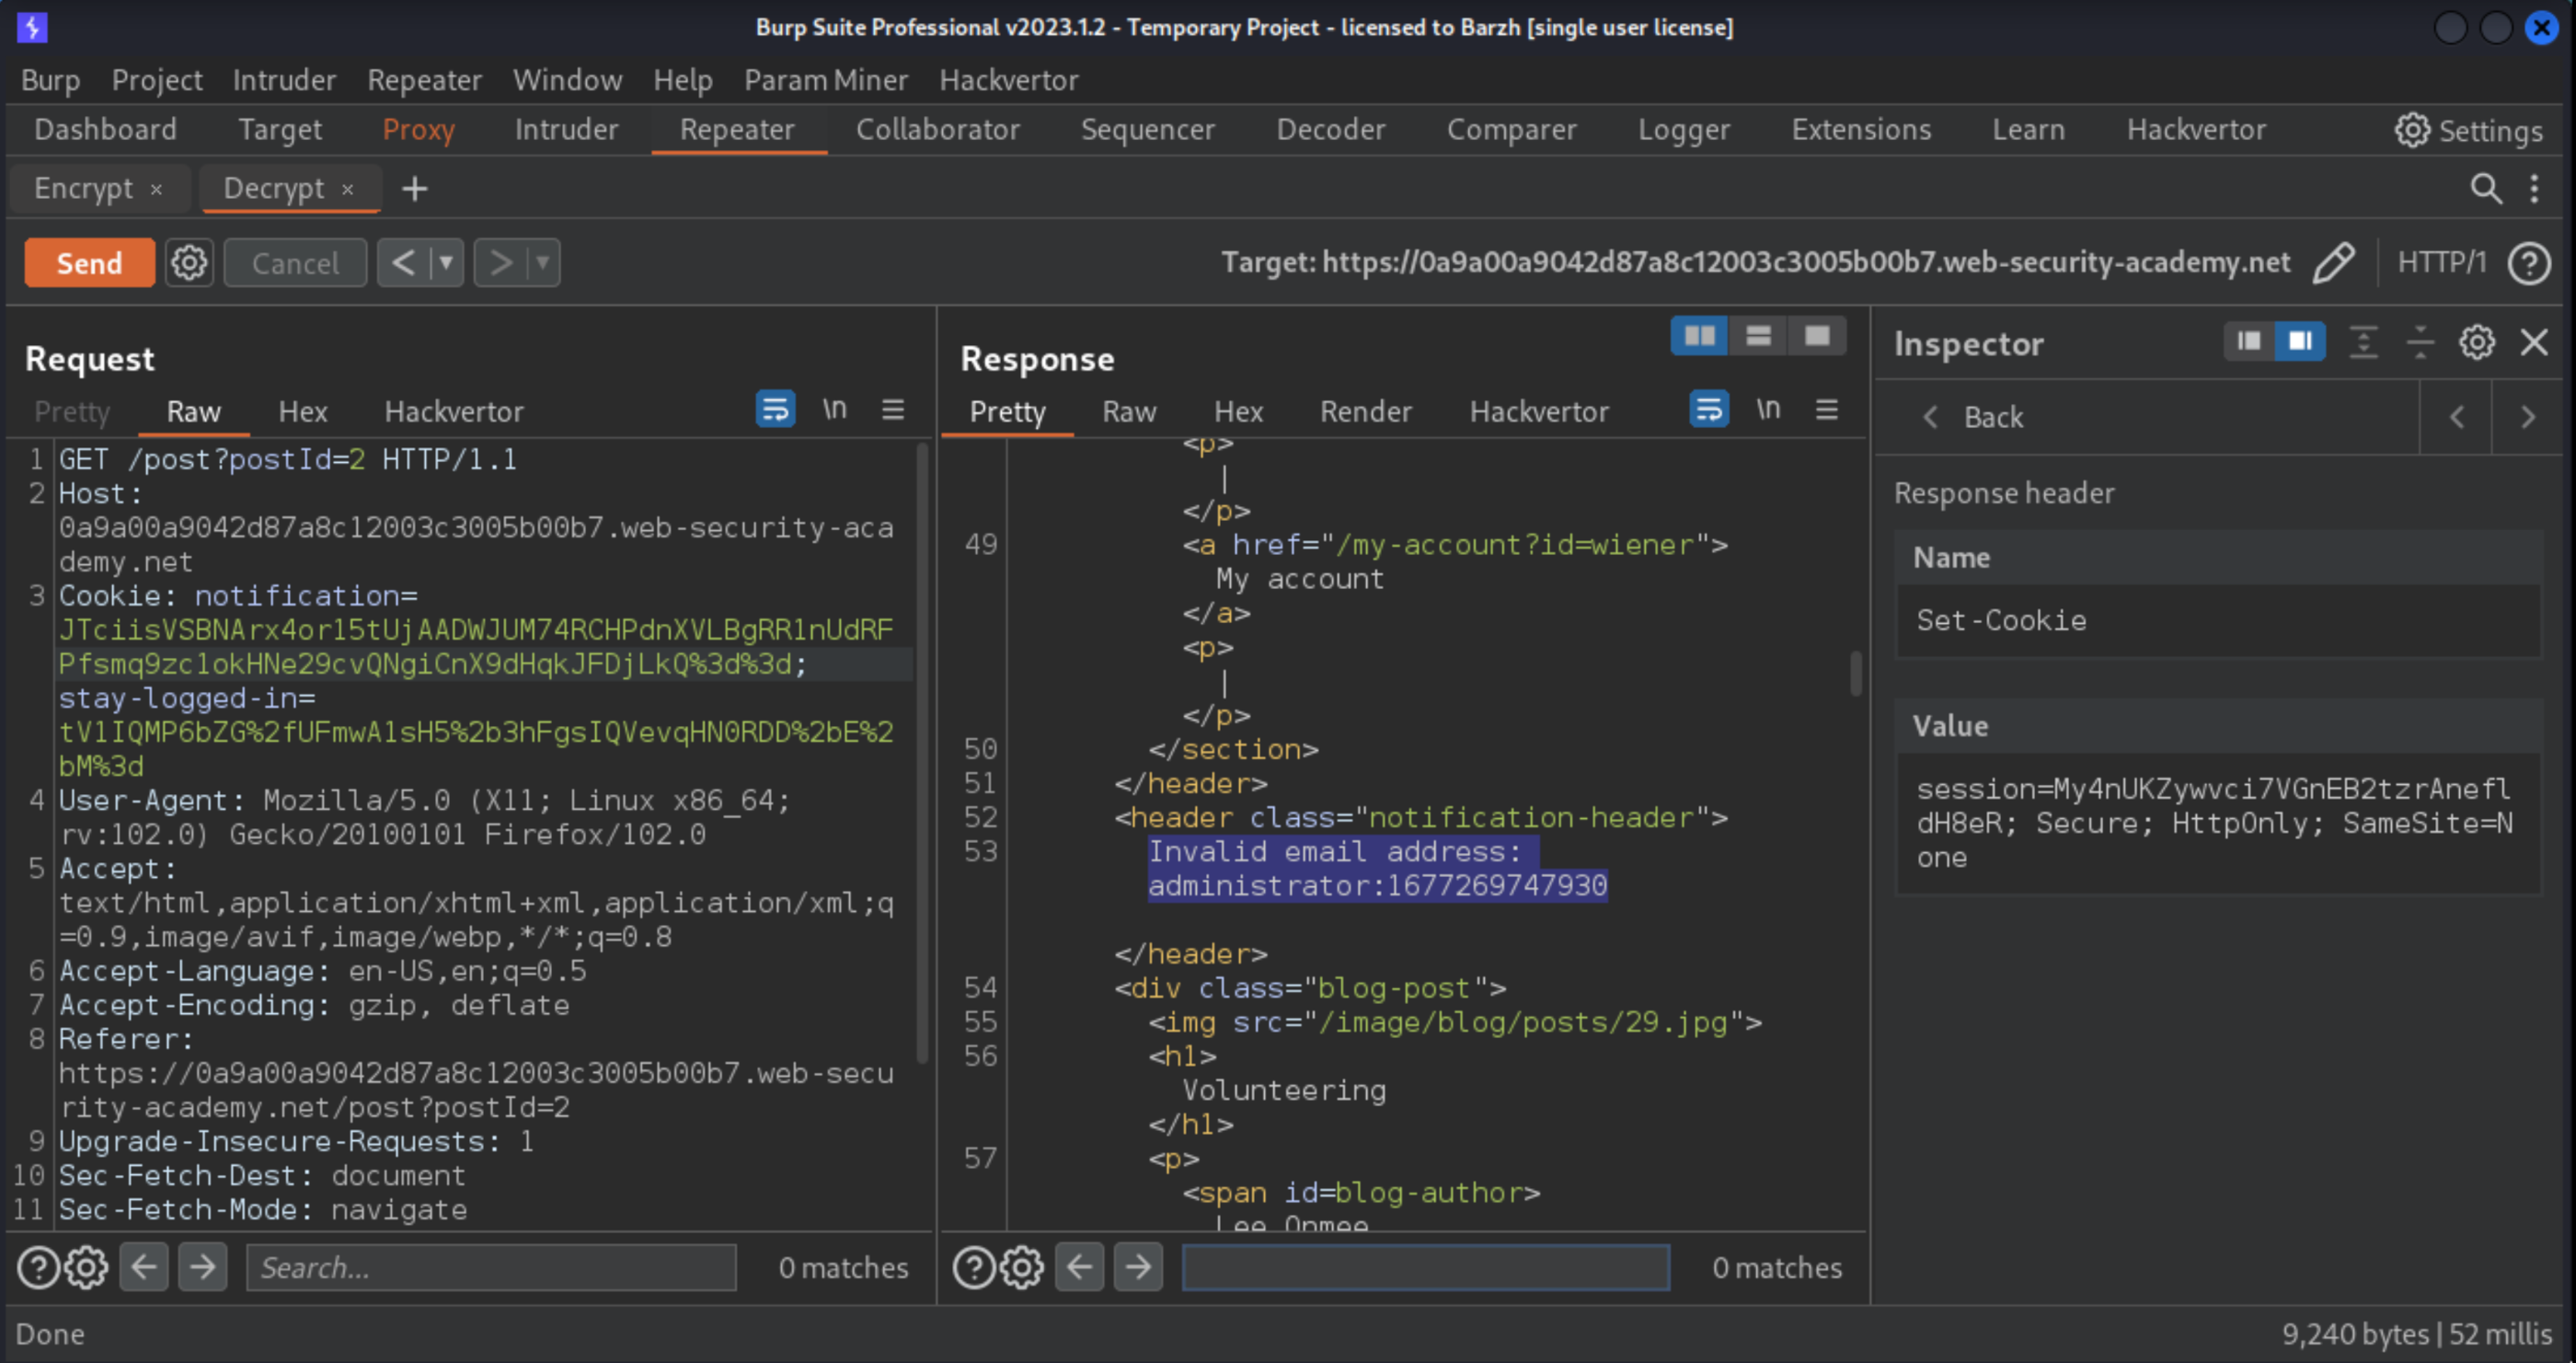Open previous-request history dropdown arrow
2576x1363 pixels.
coord(446,263)
